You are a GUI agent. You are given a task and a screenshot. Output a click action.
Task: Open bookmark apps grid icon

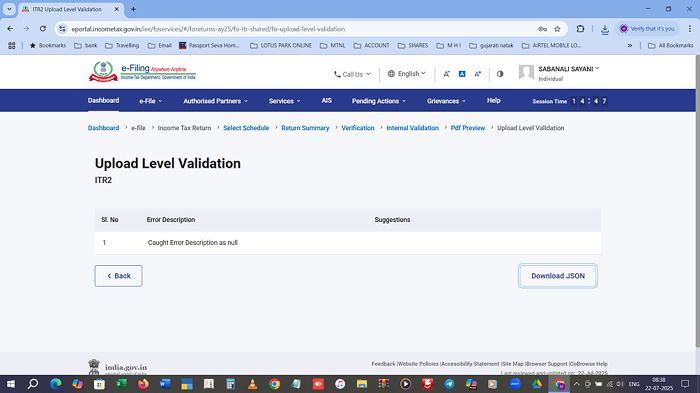[12, 46]
